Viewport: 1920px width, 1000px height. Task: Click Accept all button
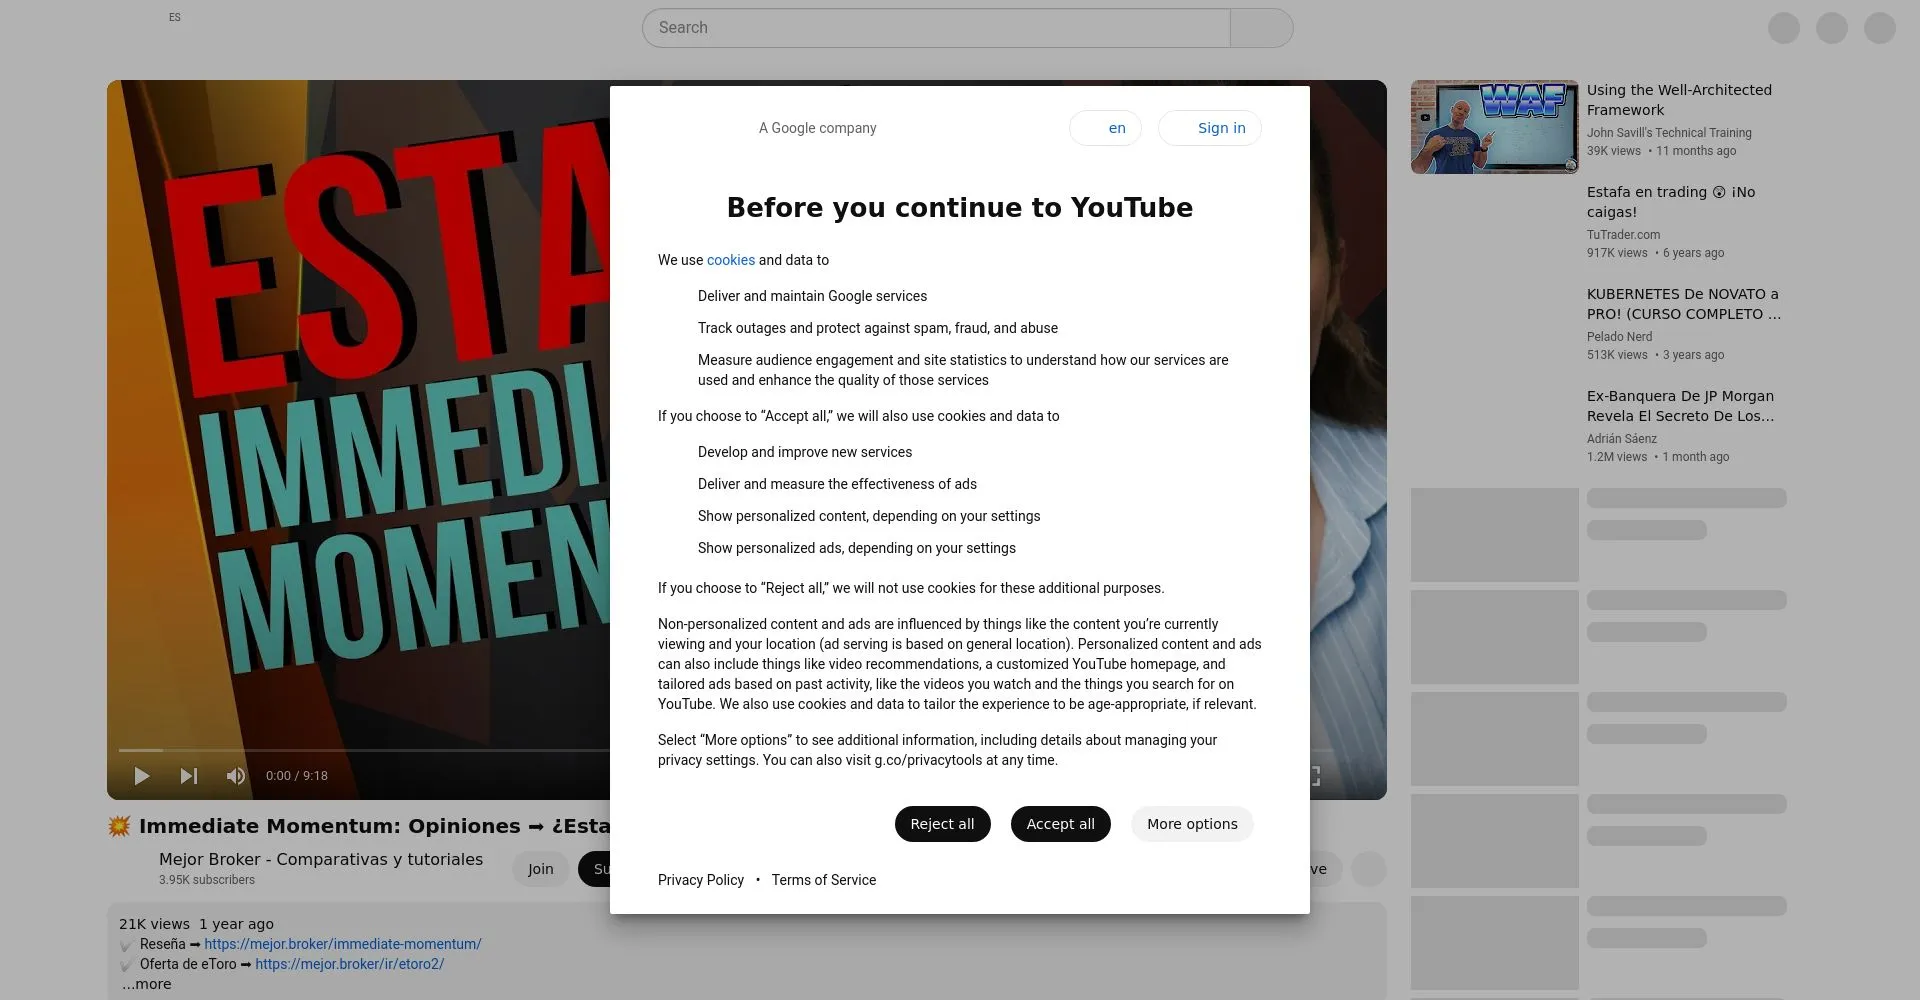click(x=1060, y=824)
